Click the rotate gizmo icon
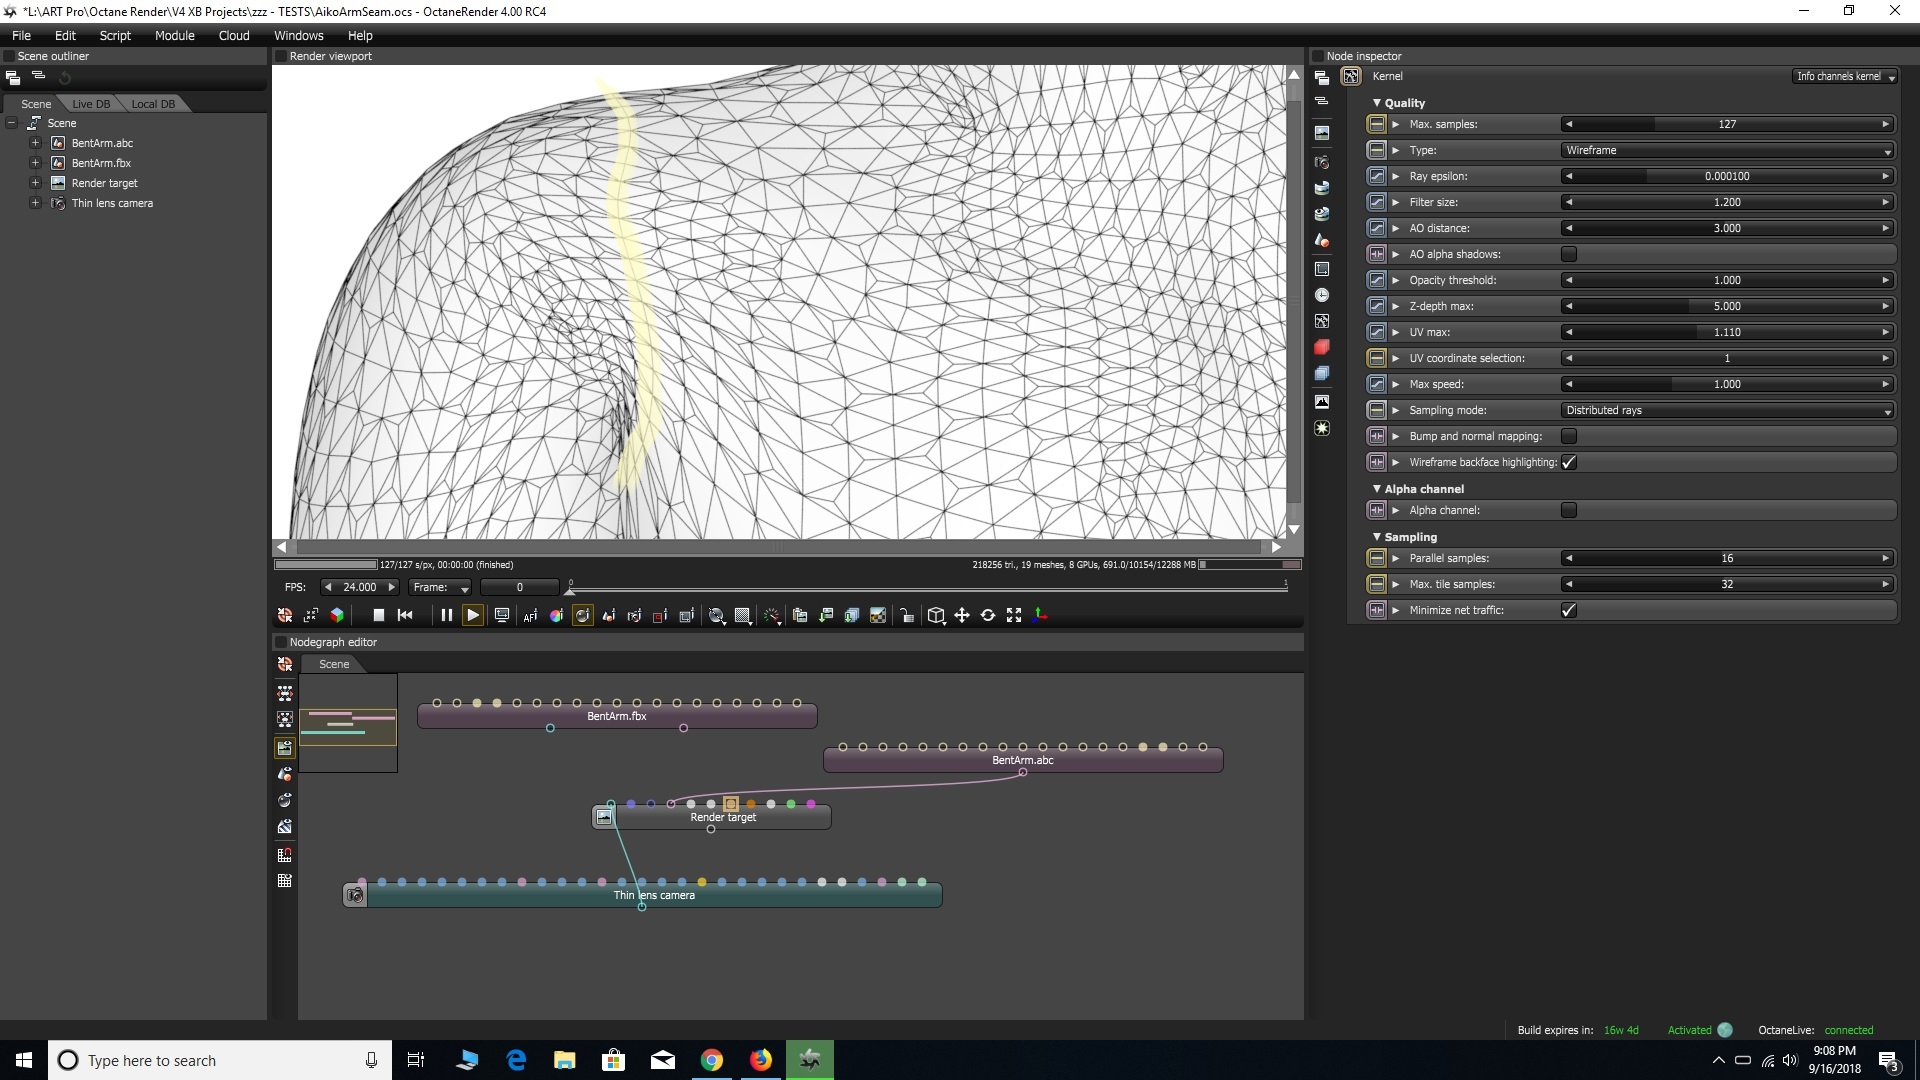 (x=988, y=616)
